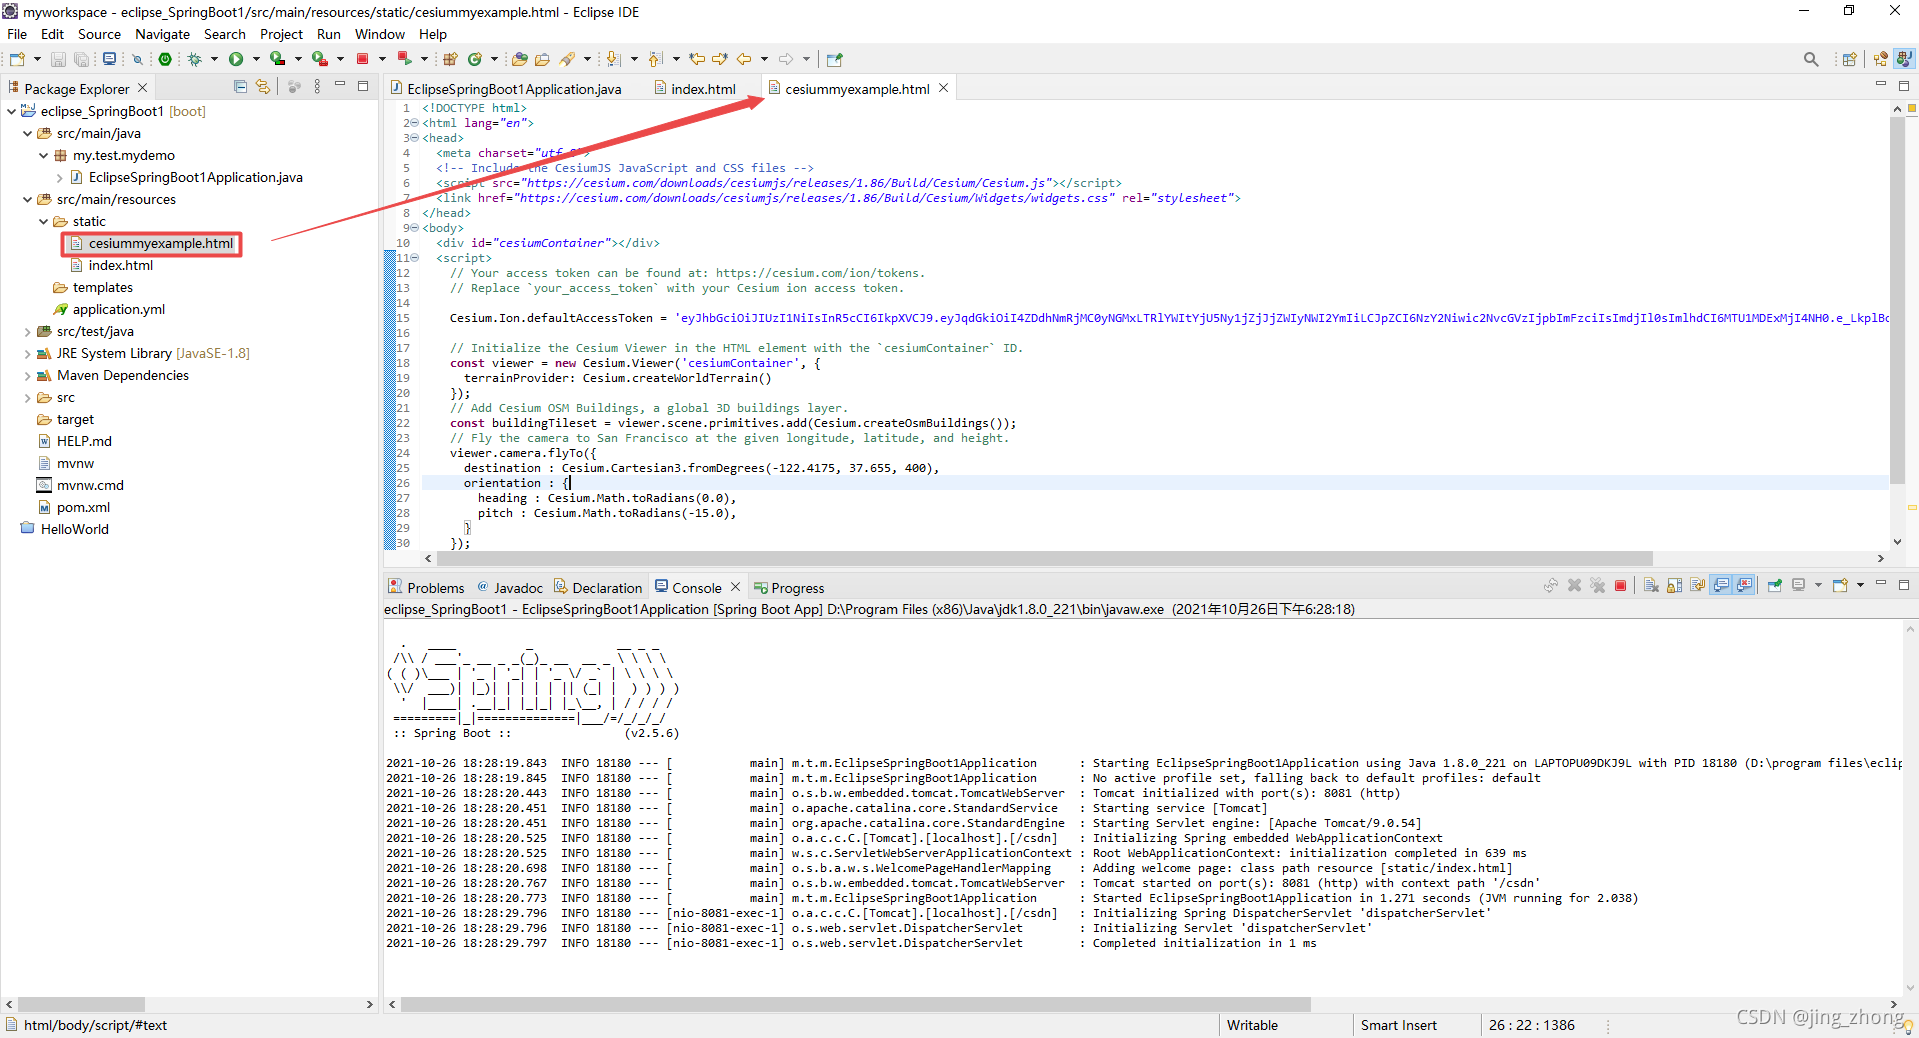
Task: Switch to the index.html editor tab
Action: (x=696, y=88)
